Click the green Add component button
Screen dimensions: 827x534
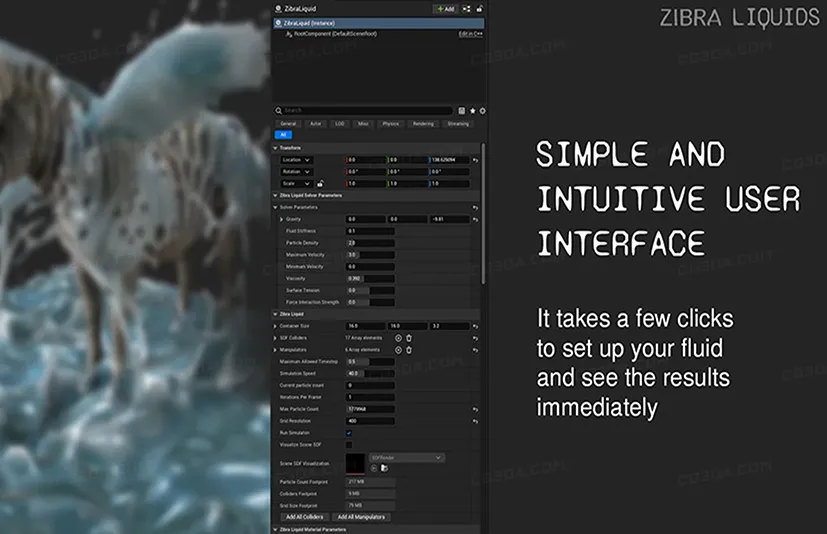pos(445,9)
